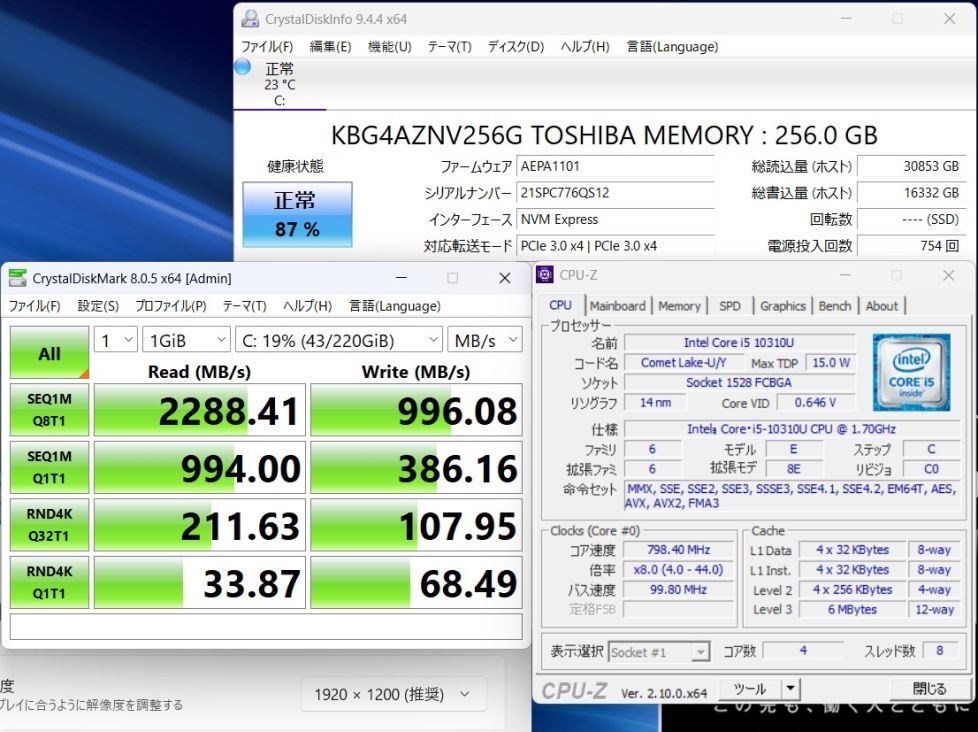The image size is (978, 732).
Task: Switch to the Bench tab in CPU-Z
Action: click(x=835, y=306)
